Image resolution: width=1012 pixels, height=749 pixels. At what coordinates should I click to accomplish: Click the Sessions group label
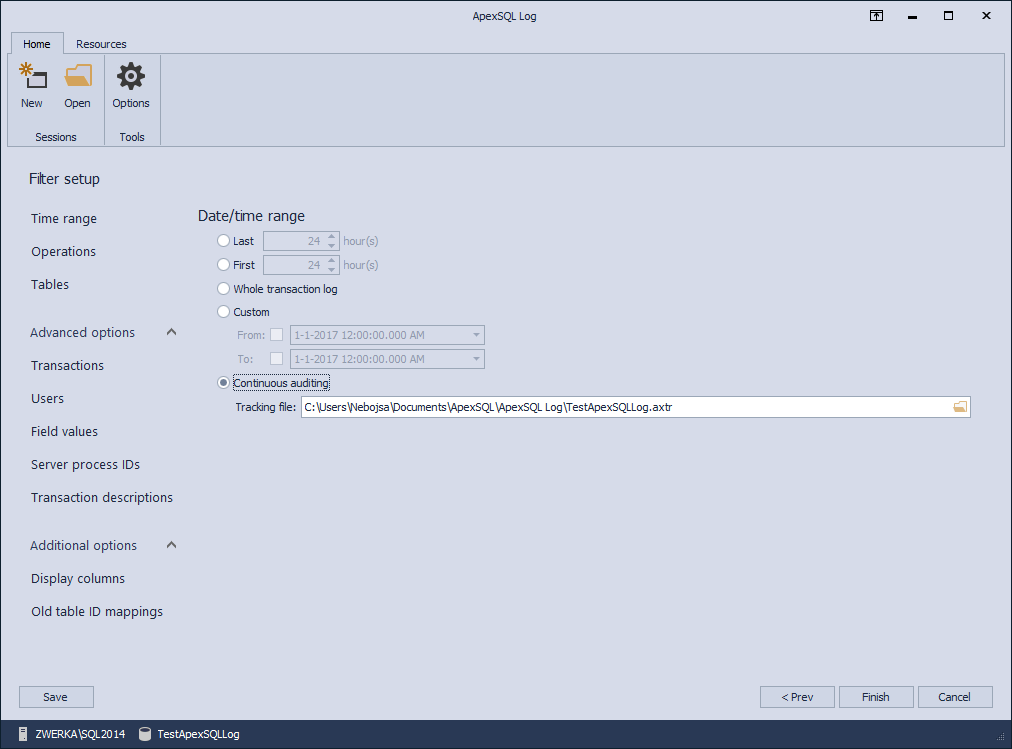[56, 137]
